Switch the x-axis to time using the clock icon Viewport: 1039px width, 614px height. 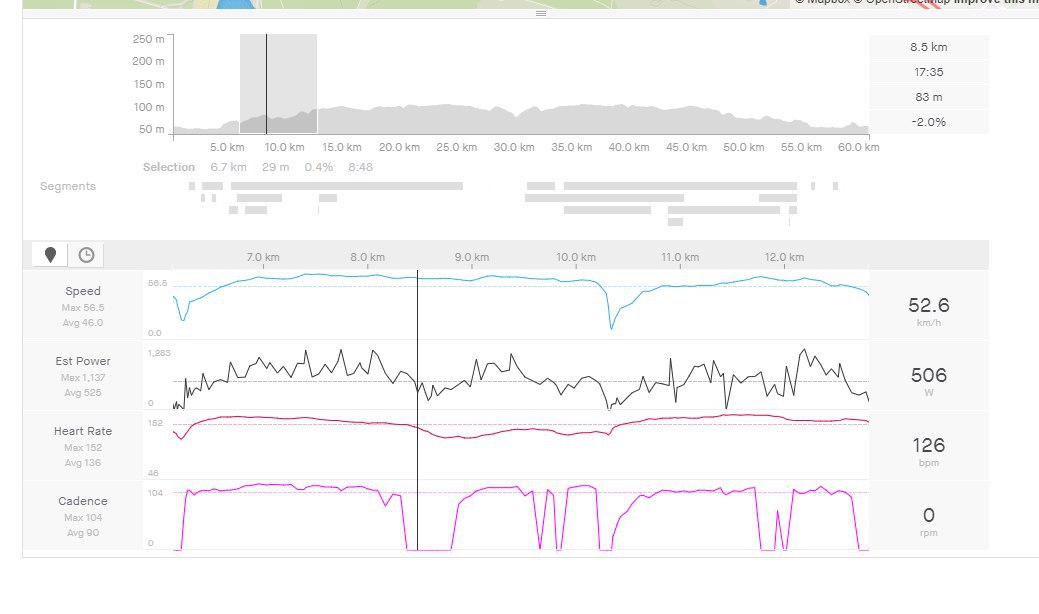(x=86, y=255)
